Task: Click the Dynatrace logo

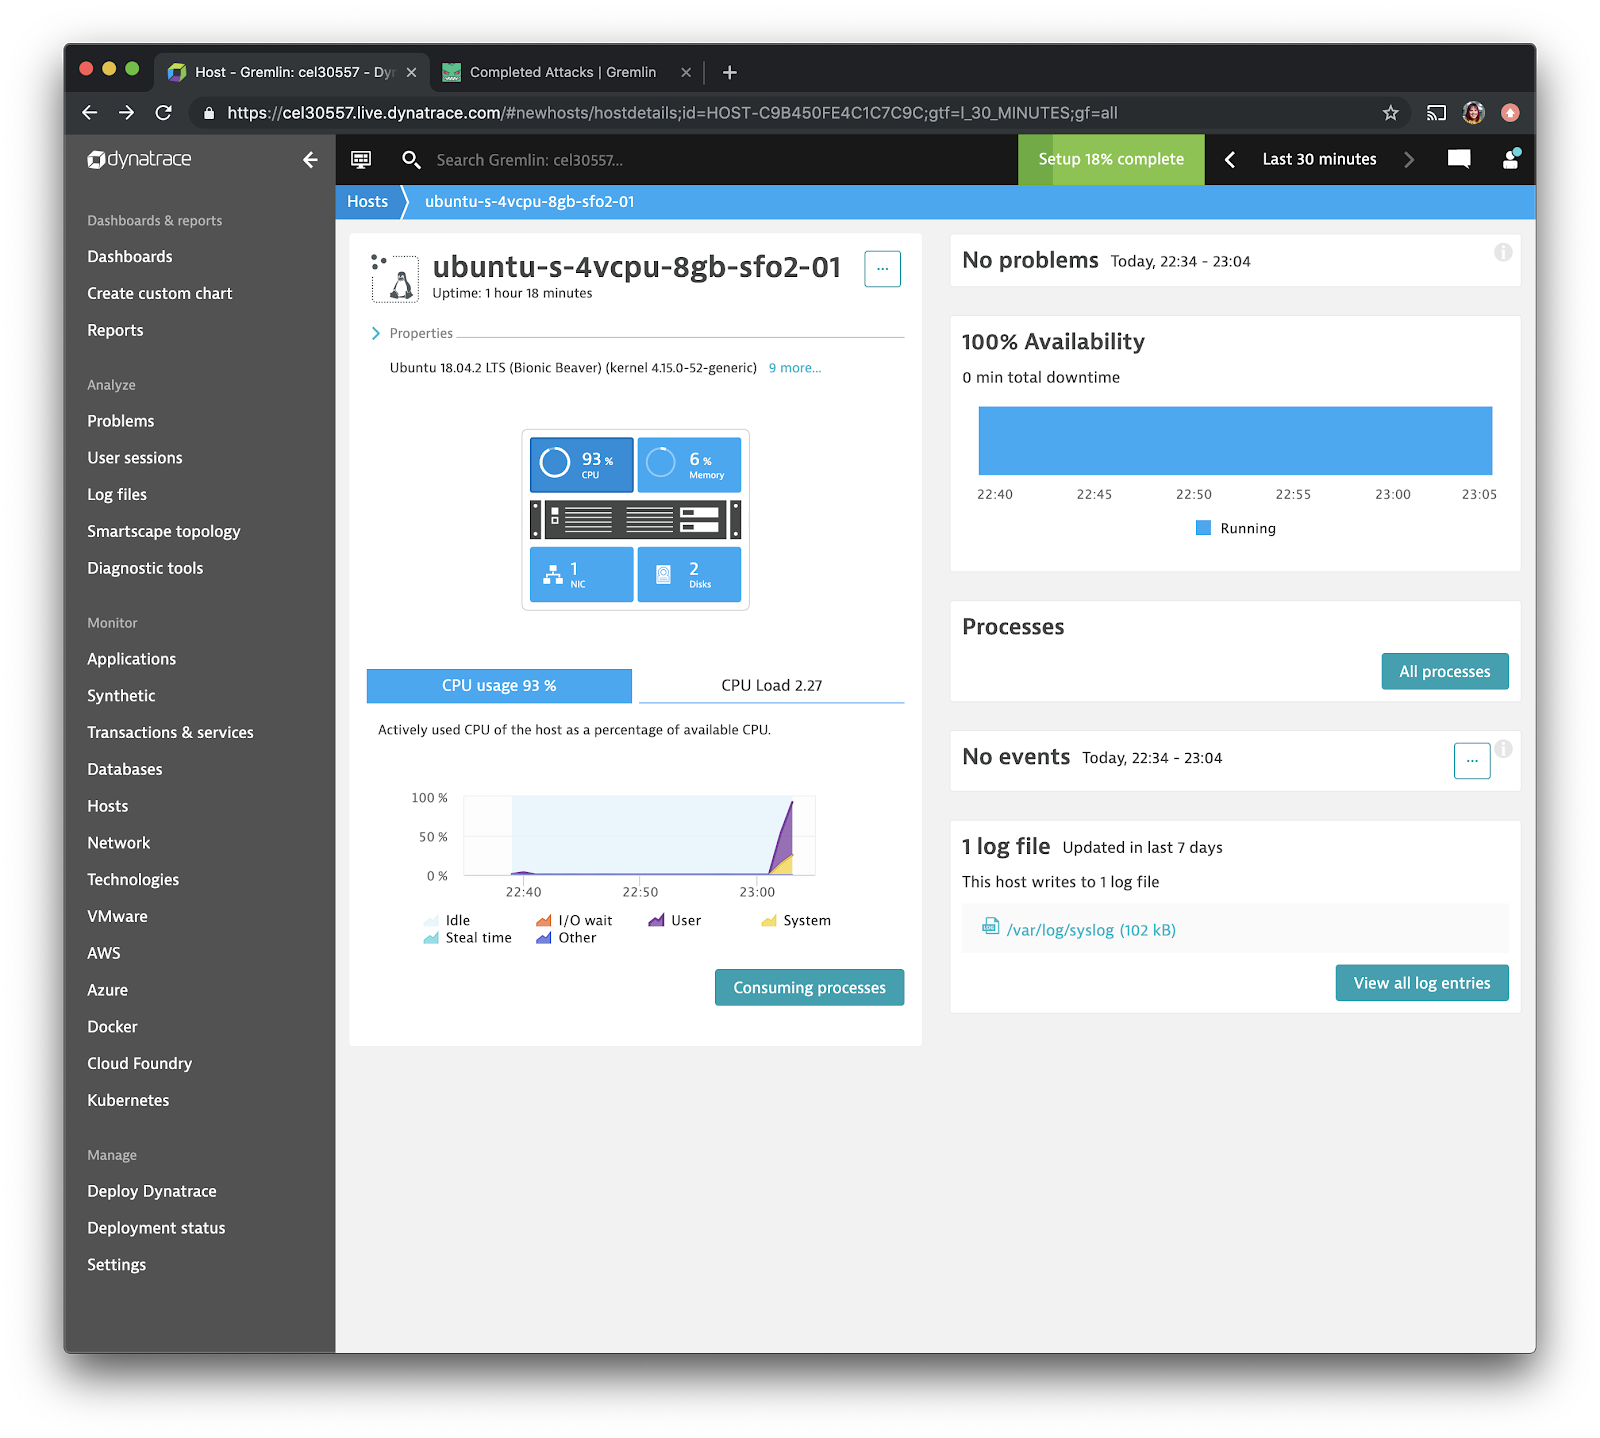Action: [139, 159]
